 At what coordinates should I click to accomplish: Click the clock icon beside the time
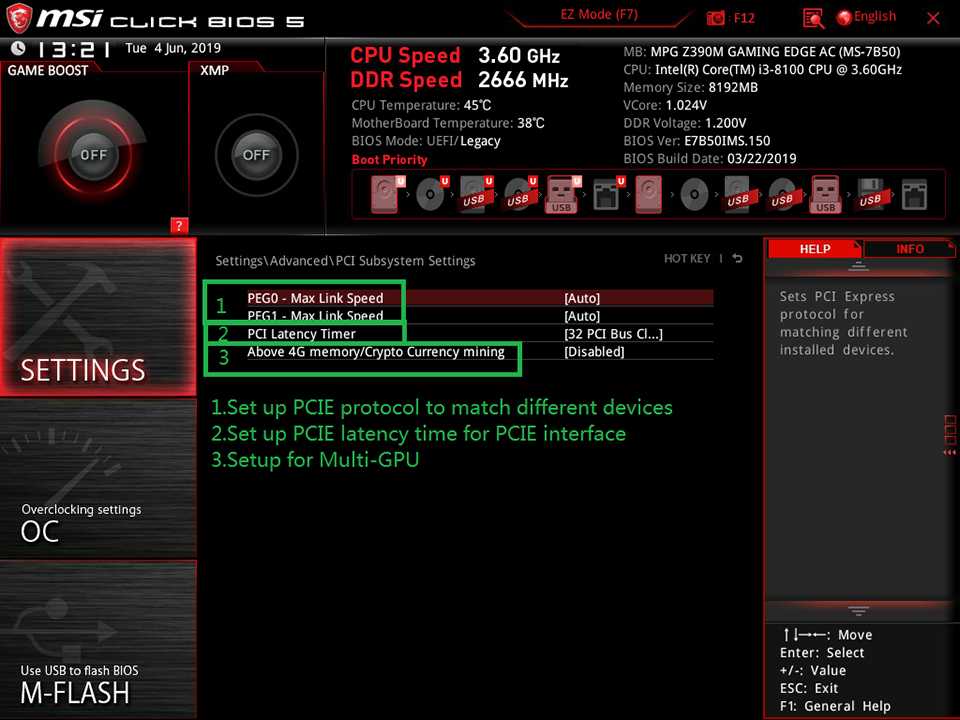[x=18, y=48]
